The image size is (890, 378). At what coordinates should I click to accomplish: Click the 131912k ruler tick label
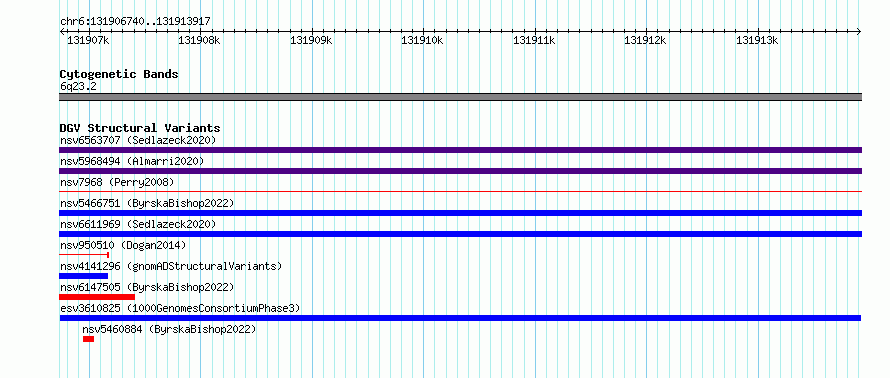point(646,40)
